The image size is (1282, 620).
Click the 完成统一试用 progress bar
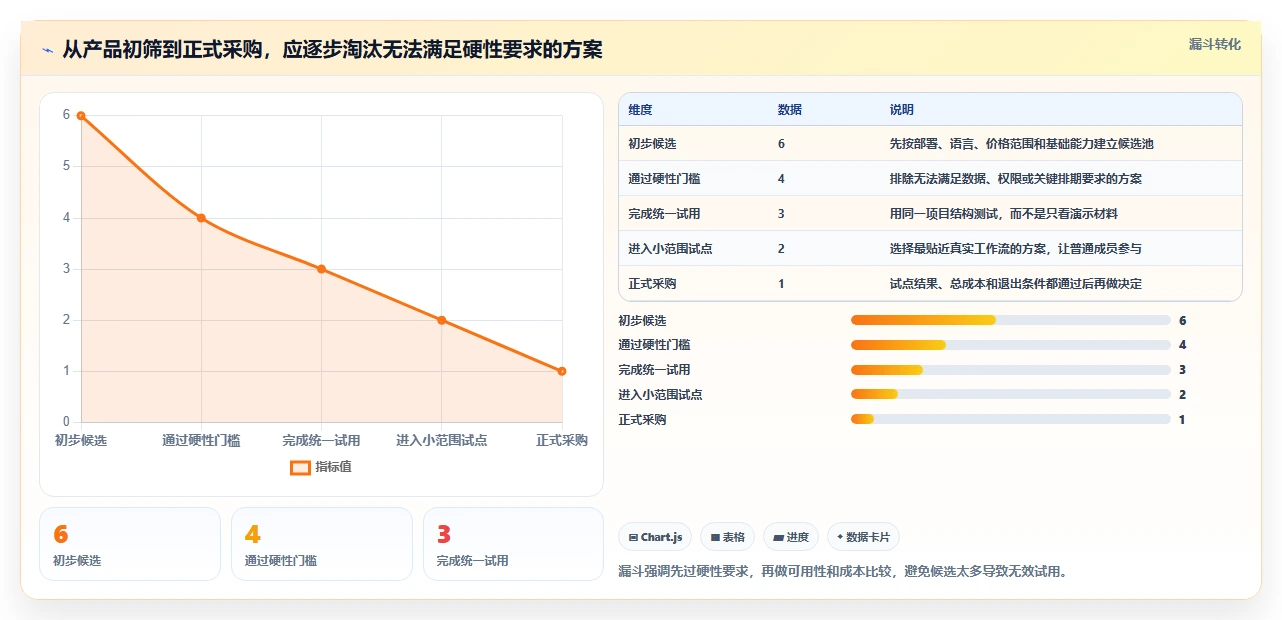point(1010,370)
